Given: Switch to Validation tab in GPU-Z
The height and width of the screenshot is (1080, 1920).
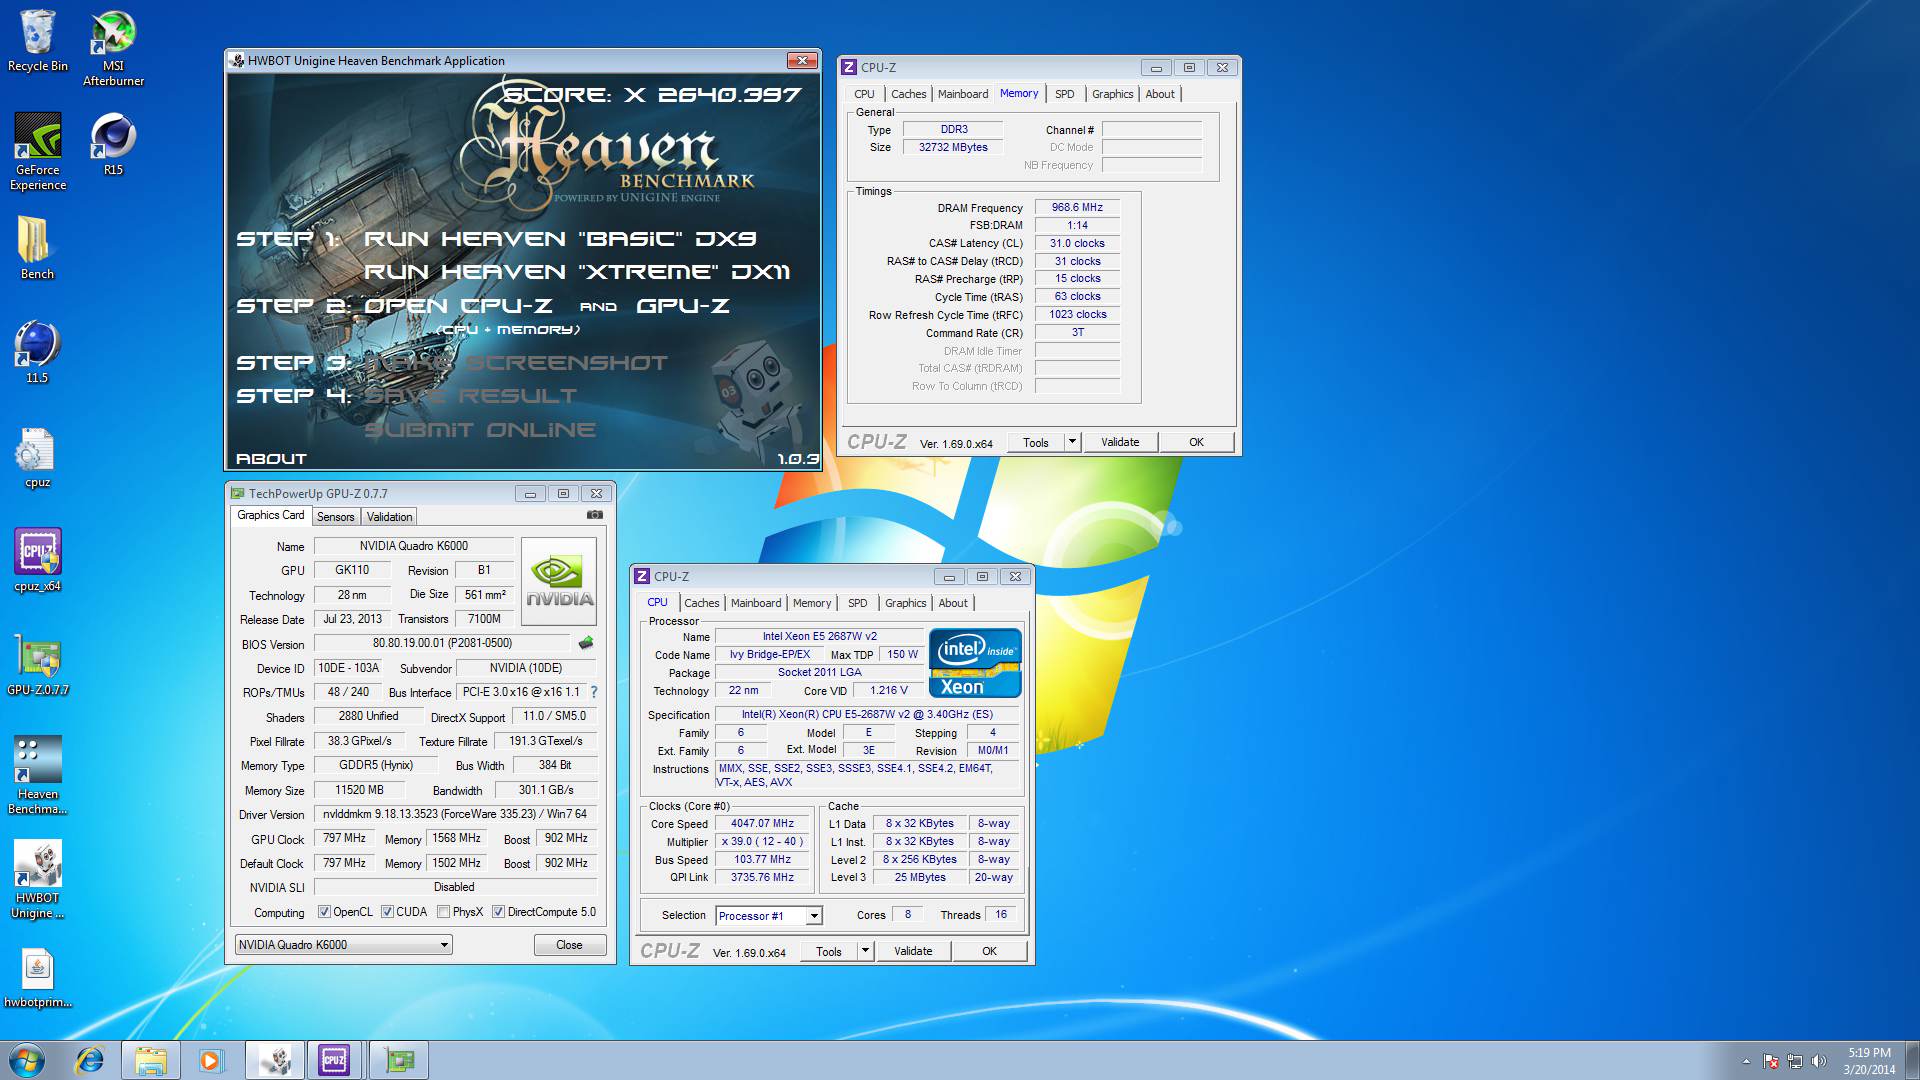Looking at the screenshot, I should [389, 517].
